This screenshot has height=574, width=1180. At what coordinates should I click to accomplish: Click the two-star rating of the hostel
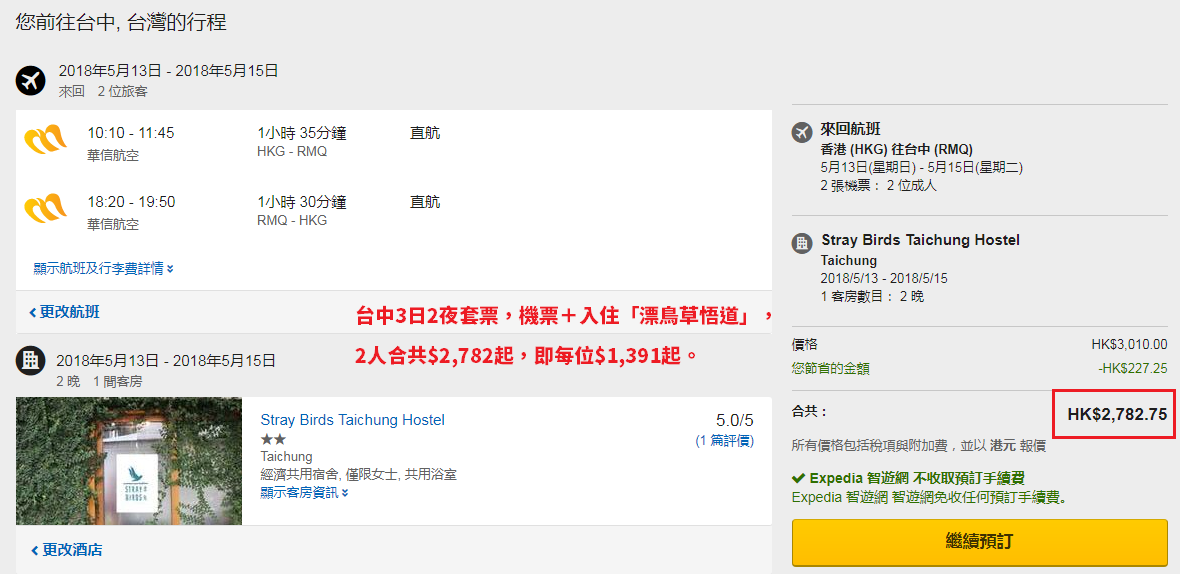click(x=273, y=439)
